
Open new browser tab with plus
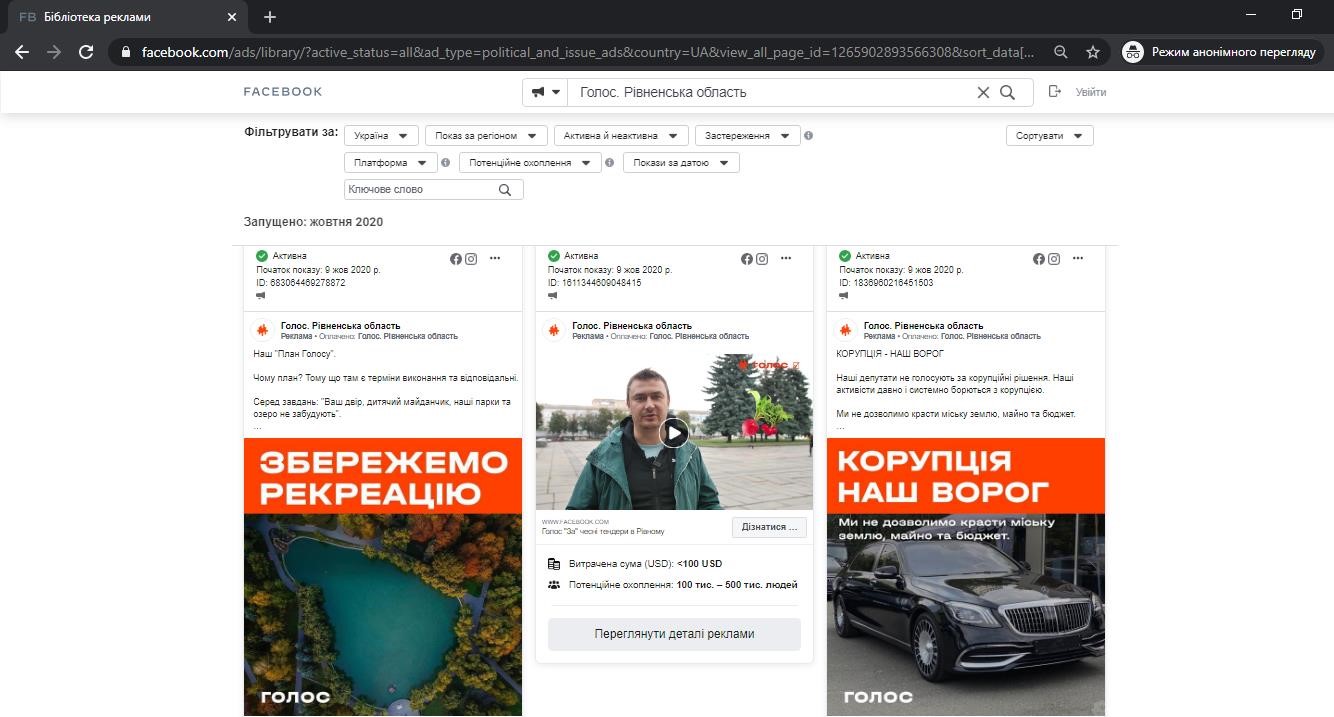coord(270,17)
